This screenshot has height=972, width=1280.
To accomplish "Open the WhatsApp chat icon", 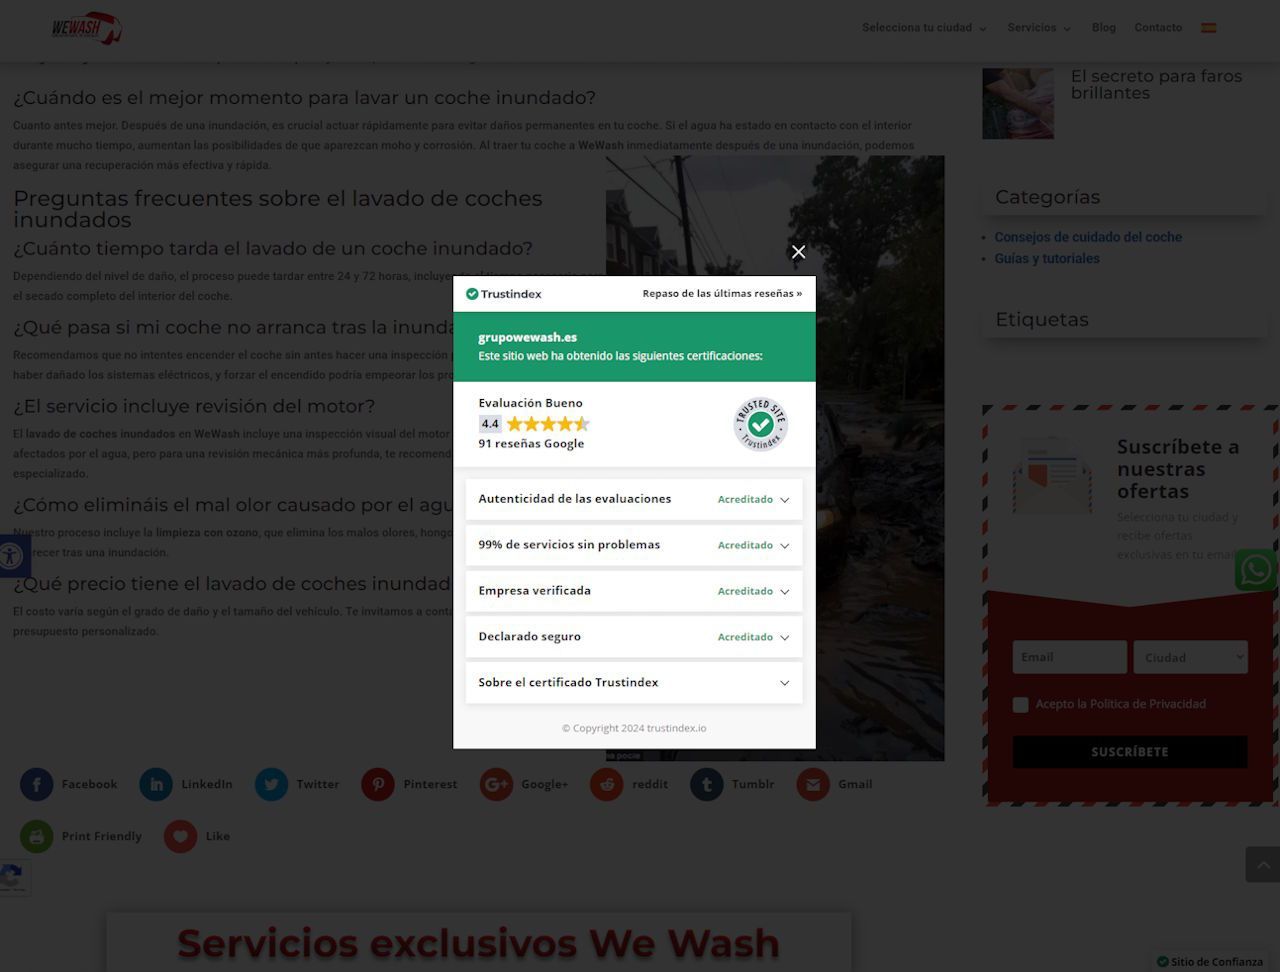I will 1255,570.
